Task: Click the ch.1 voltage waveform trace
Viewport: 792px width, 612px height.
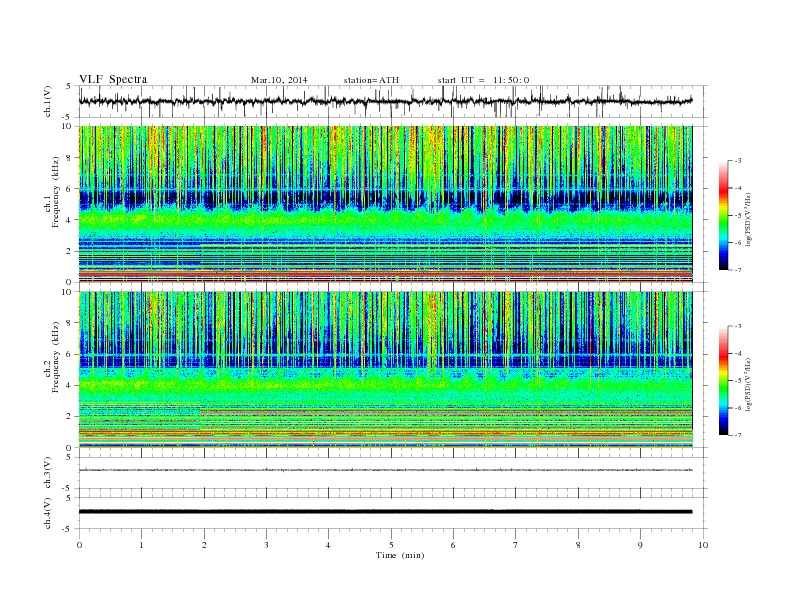Action: [385, 101]
